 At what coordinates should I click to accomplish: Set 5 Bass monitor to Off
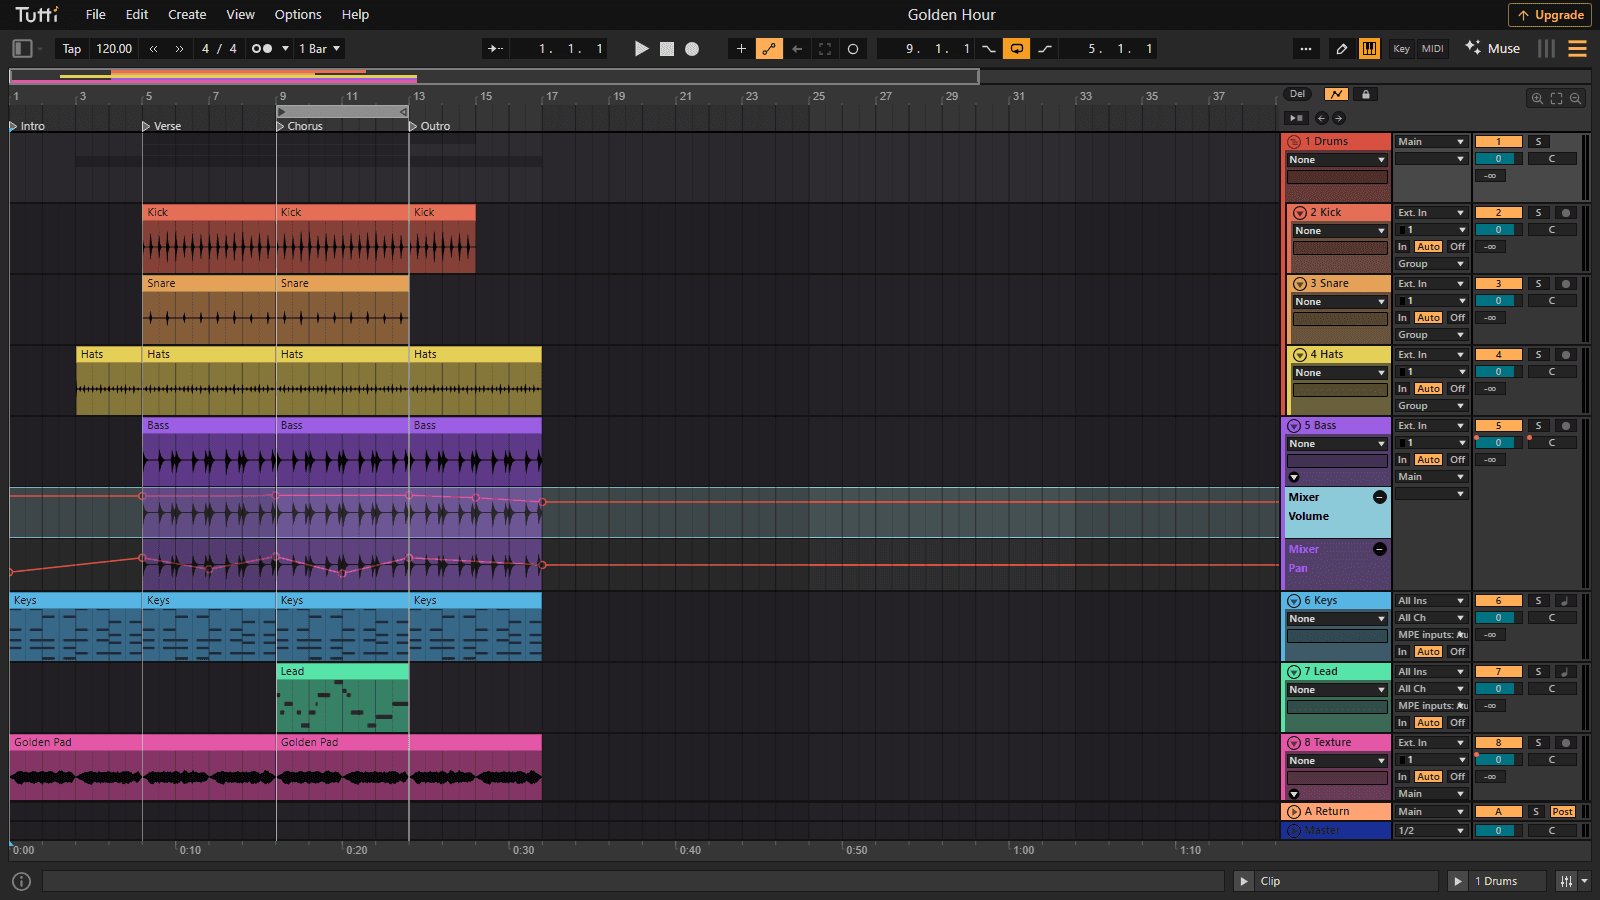coord(1457,460)
